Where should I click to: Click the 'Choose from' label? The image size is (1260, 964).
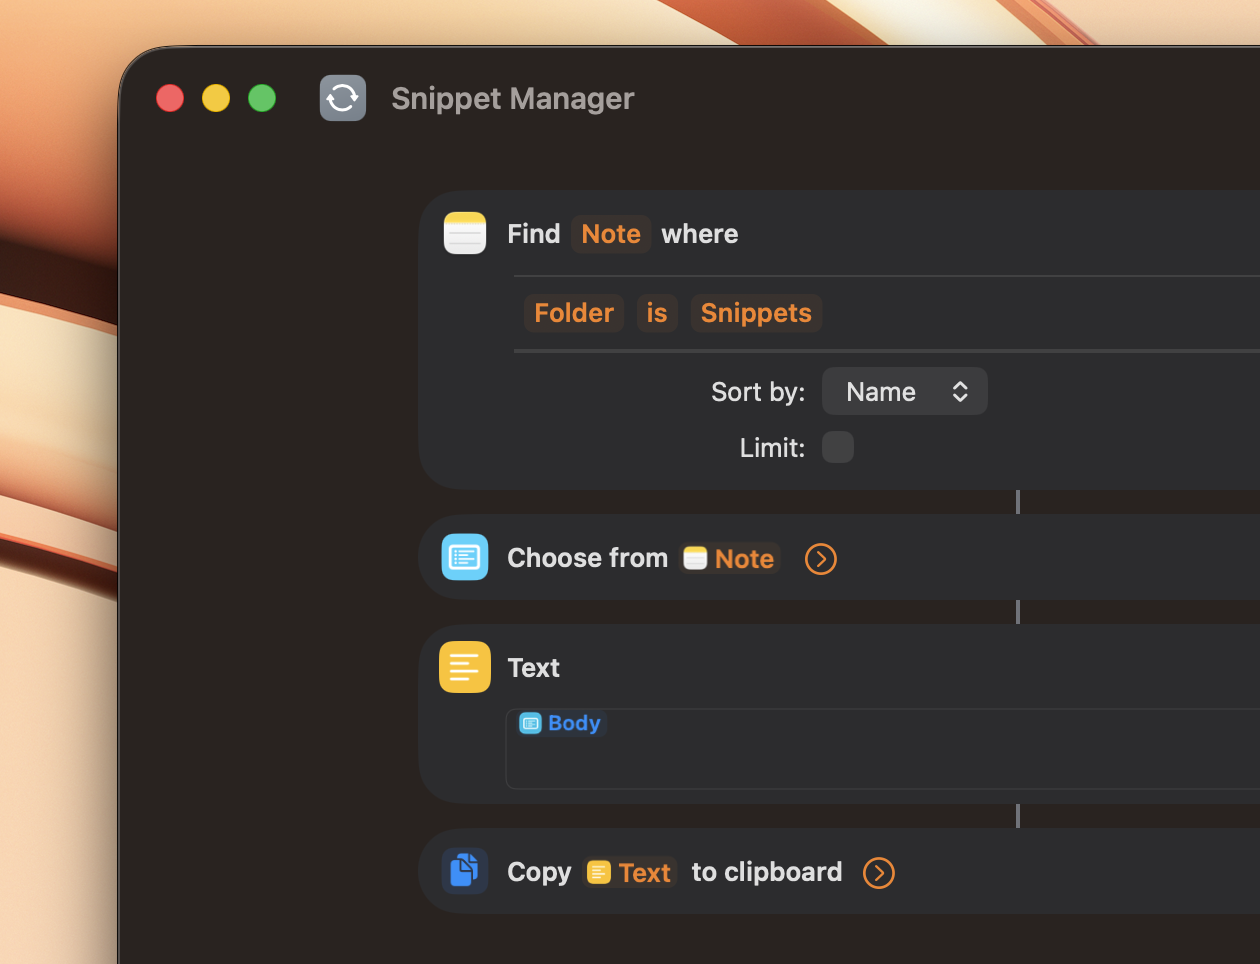587,558
